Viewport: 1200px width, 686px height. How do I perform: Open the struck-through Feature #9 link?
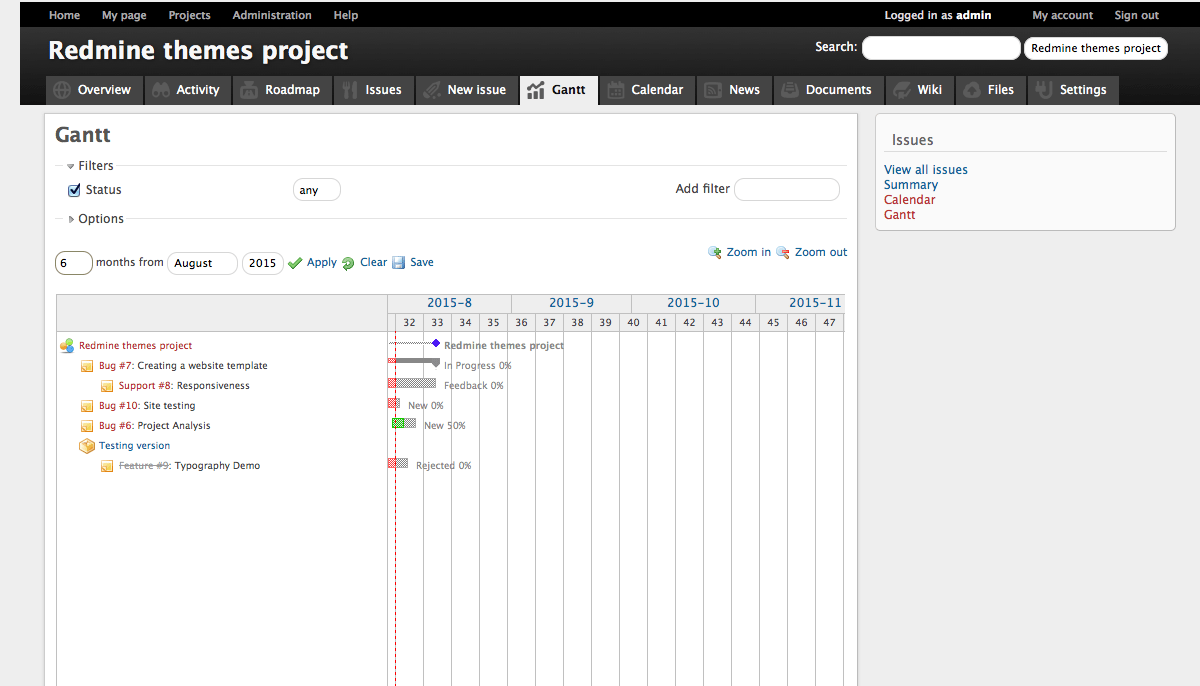pyautogui.click(x=145, y=466)
